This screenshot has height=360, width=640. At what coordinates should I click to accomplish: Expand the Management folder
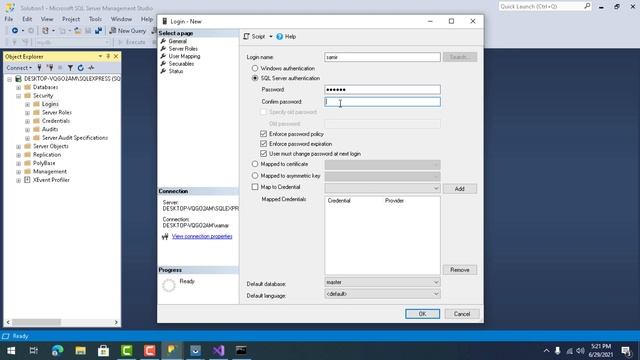tap(18, 172)
